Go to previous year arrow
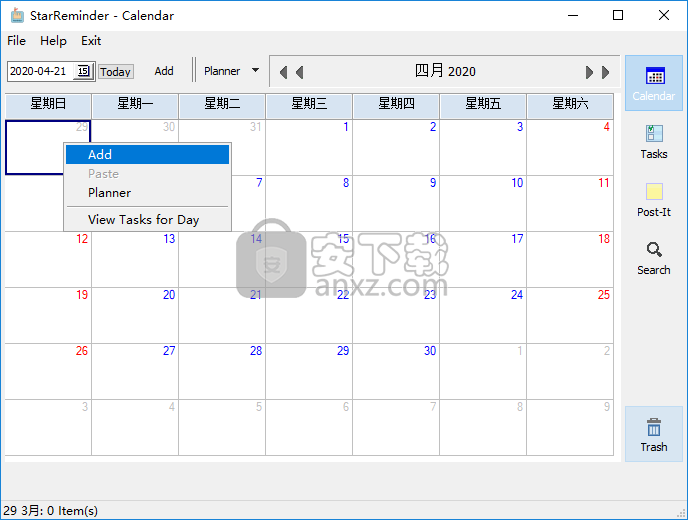Viewport: 688px width, 520px height. point(283,72)
